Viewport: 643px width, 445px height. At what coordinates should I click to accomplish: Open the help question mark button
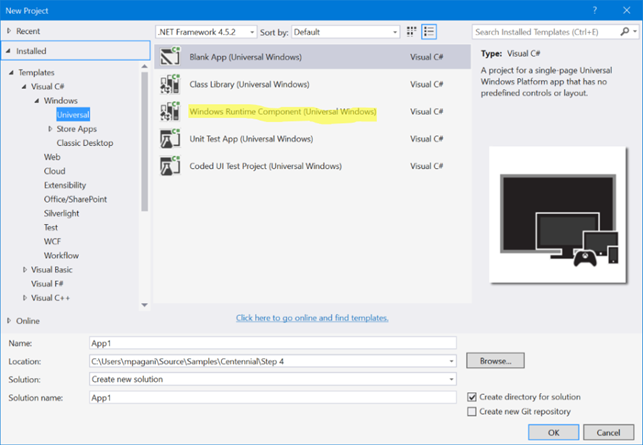point(595,10)
